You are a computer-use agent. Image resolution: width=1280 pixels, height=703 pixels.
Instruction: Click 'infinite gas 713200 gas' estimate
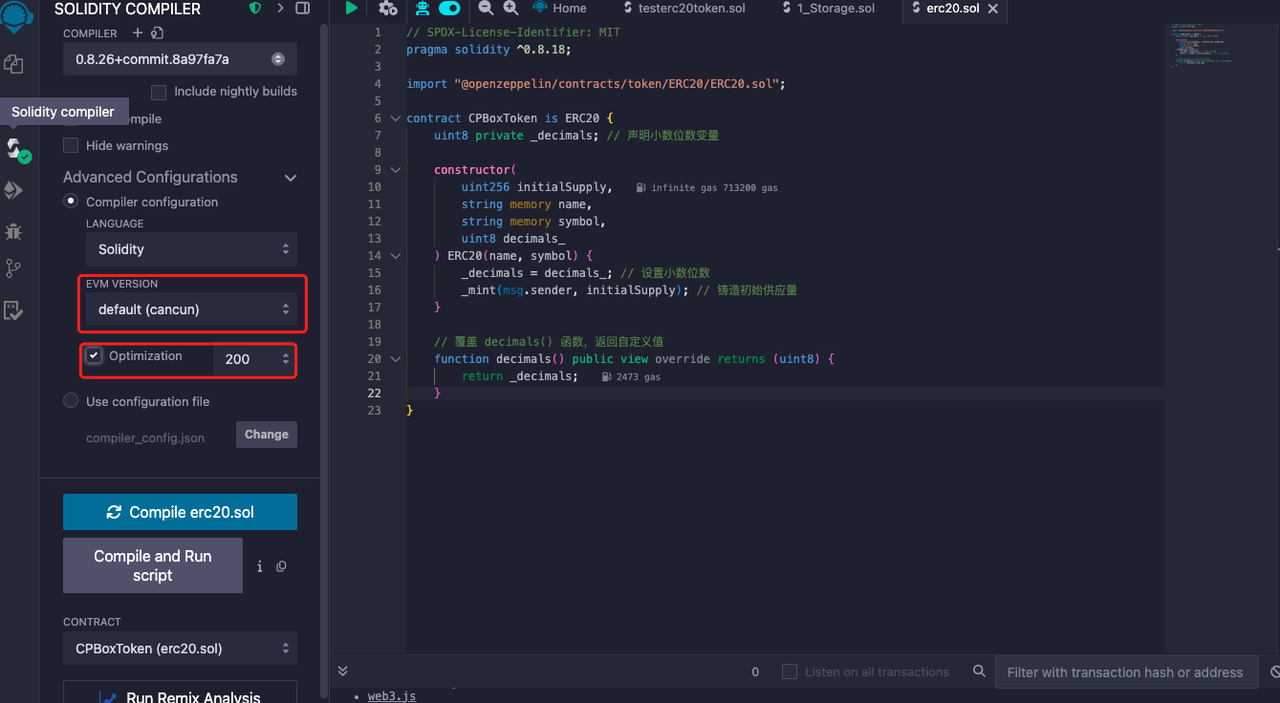[x=707, y=188]
